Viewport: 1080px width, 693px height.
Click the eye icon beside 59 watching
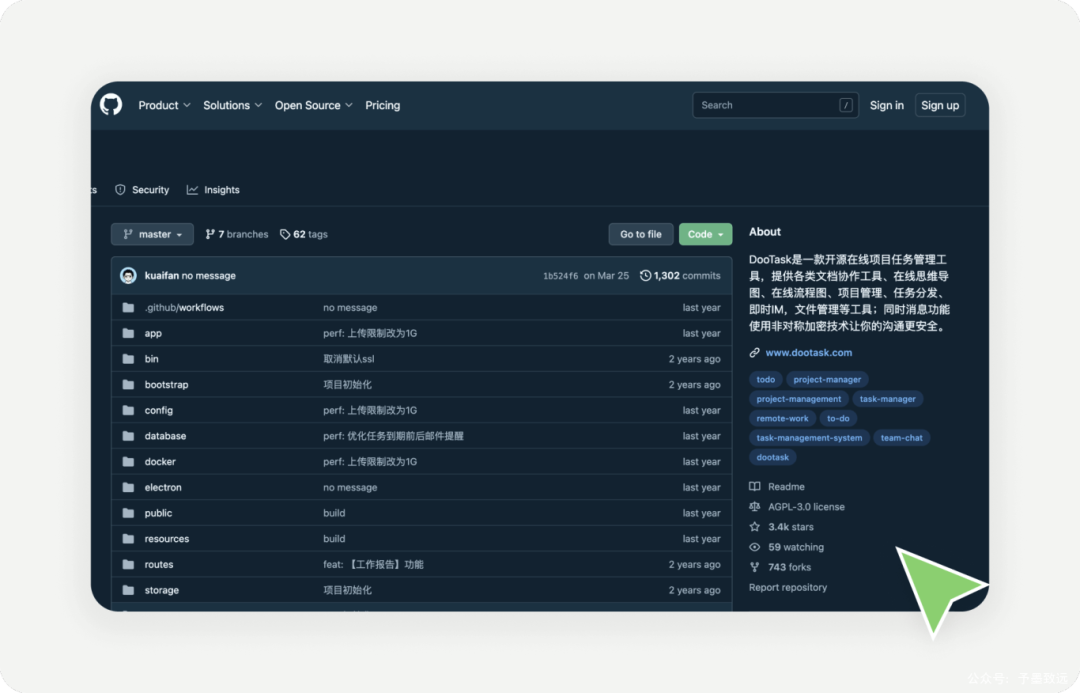click(754, 547)
